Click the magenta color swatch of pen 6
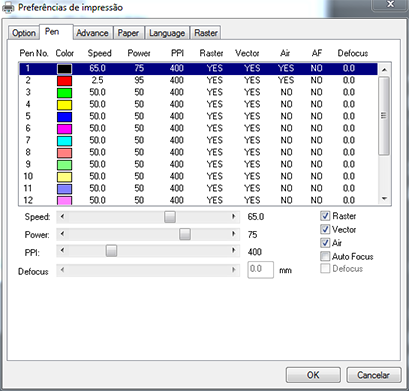Screen dimensions: 409x391 tap(64, 129)
